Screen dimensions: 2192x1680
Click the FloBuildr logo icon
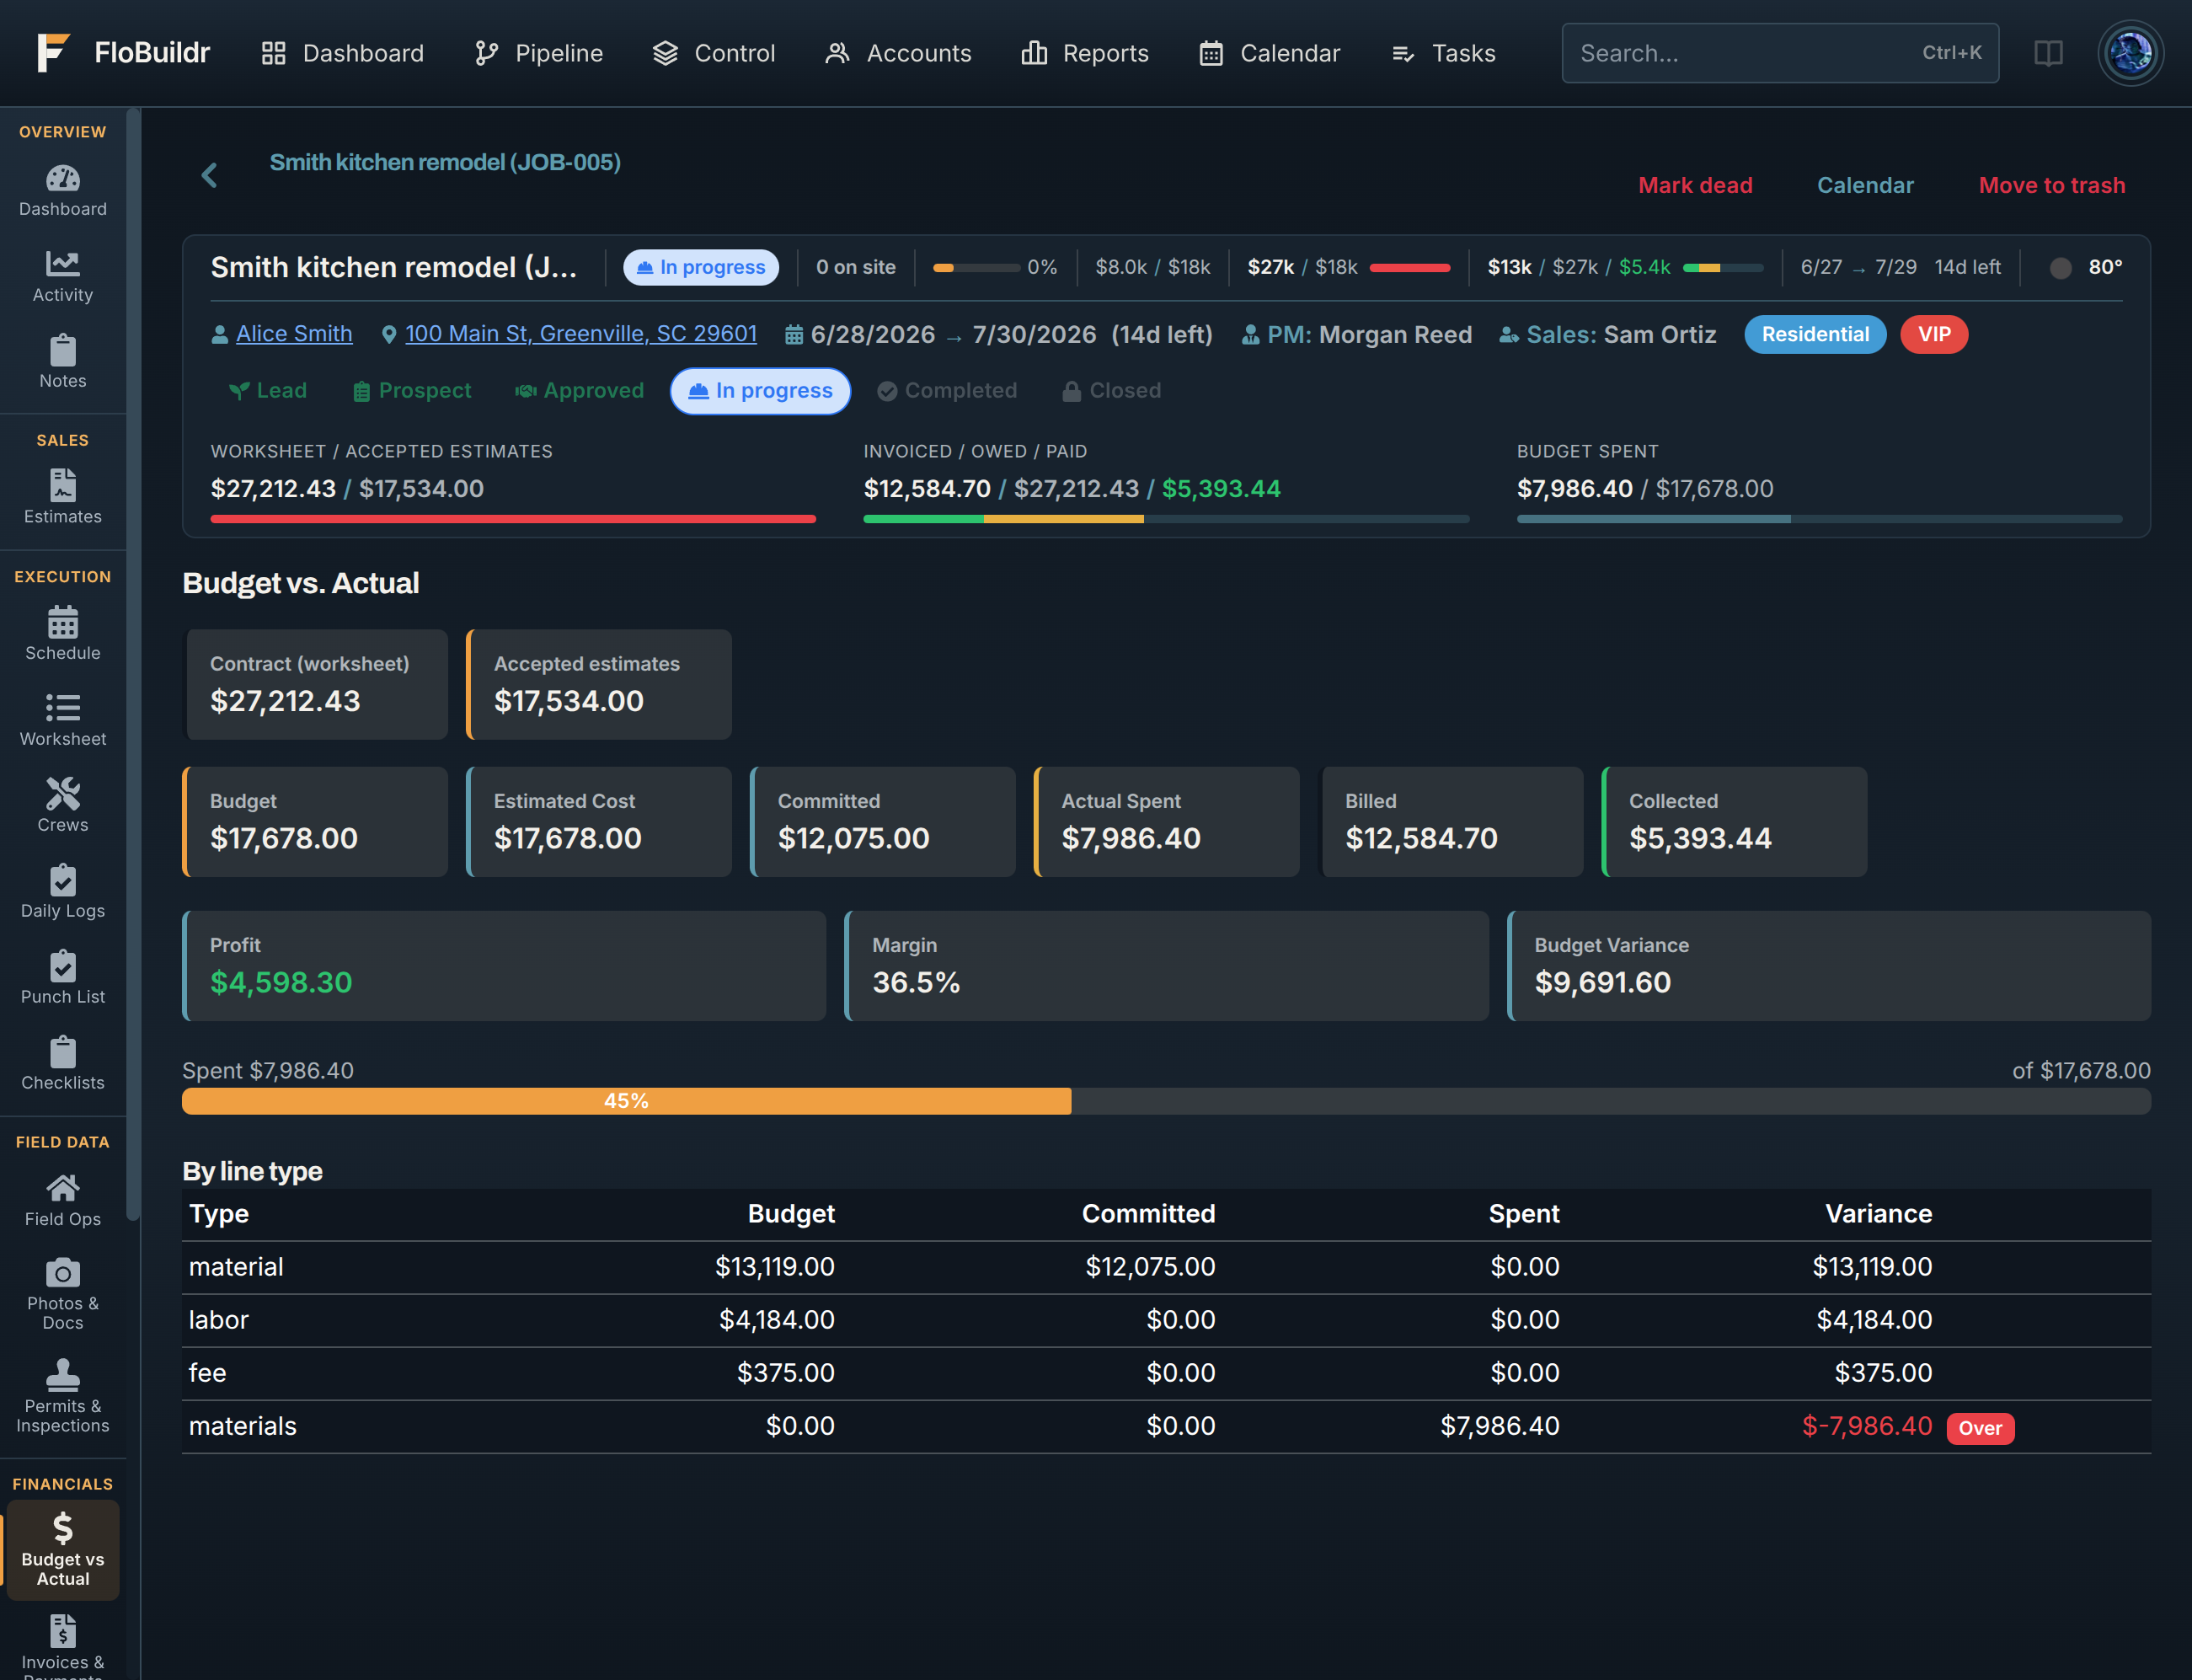click(53, 53)
